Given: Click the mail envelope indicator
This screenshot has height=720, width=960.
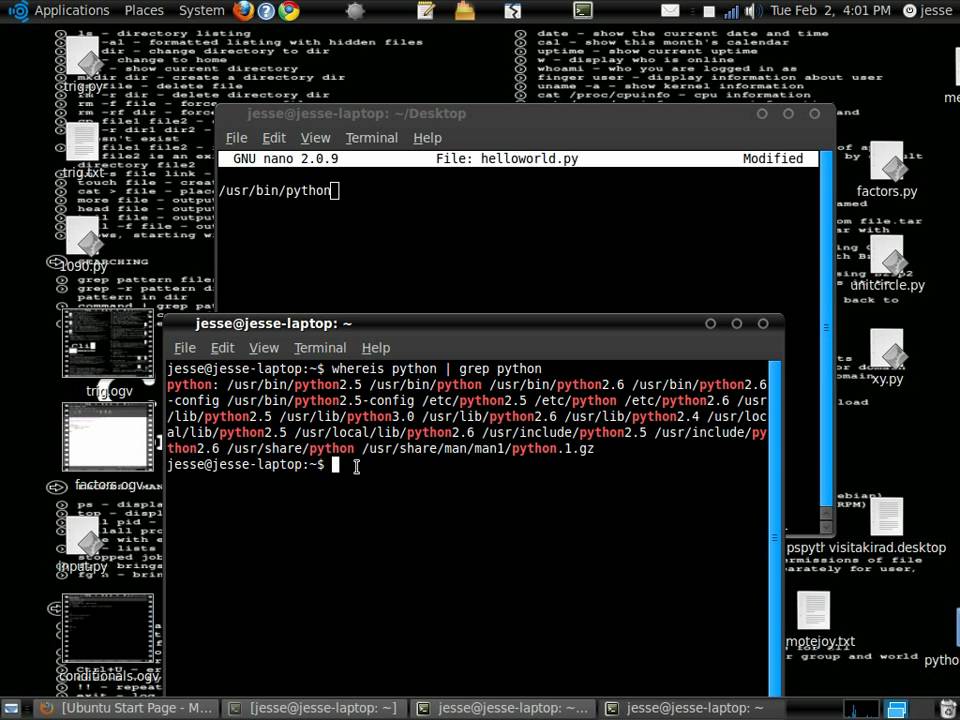Looking at the screenshot, I should [x=670, y=11].
